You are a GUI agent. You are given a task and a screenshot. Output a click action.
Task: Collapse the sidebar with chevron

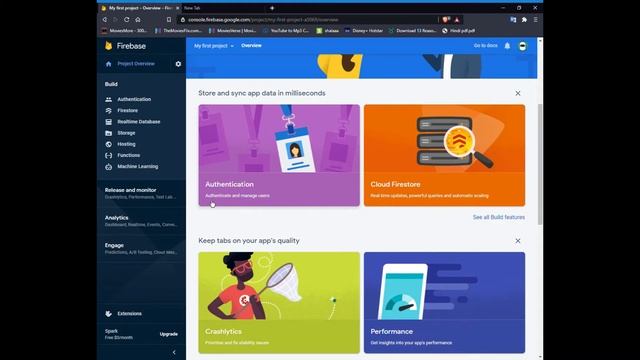174,352
